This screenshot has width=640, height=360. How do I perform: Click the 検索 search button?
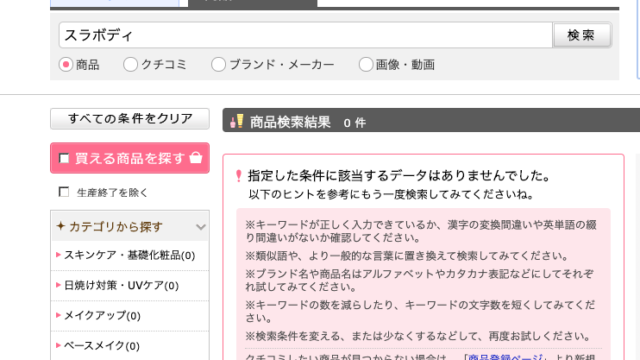582,35
